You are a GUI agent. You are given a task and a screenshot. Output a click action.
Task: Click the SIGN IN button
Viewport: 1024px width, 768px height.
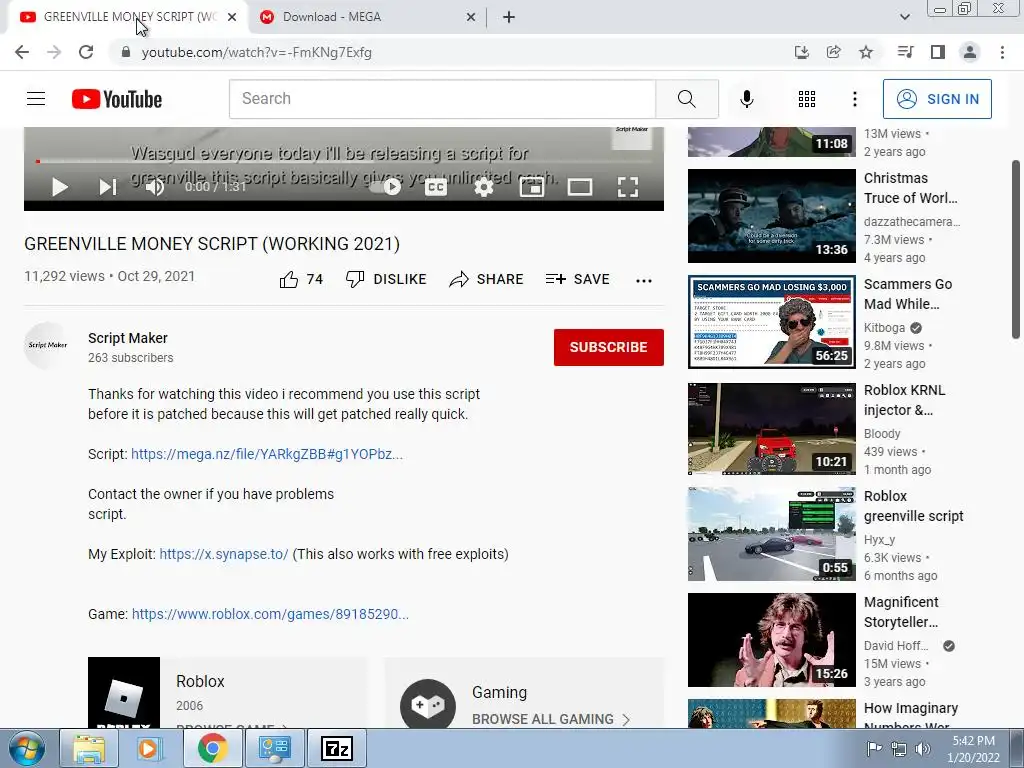click(x=937, y=99)
